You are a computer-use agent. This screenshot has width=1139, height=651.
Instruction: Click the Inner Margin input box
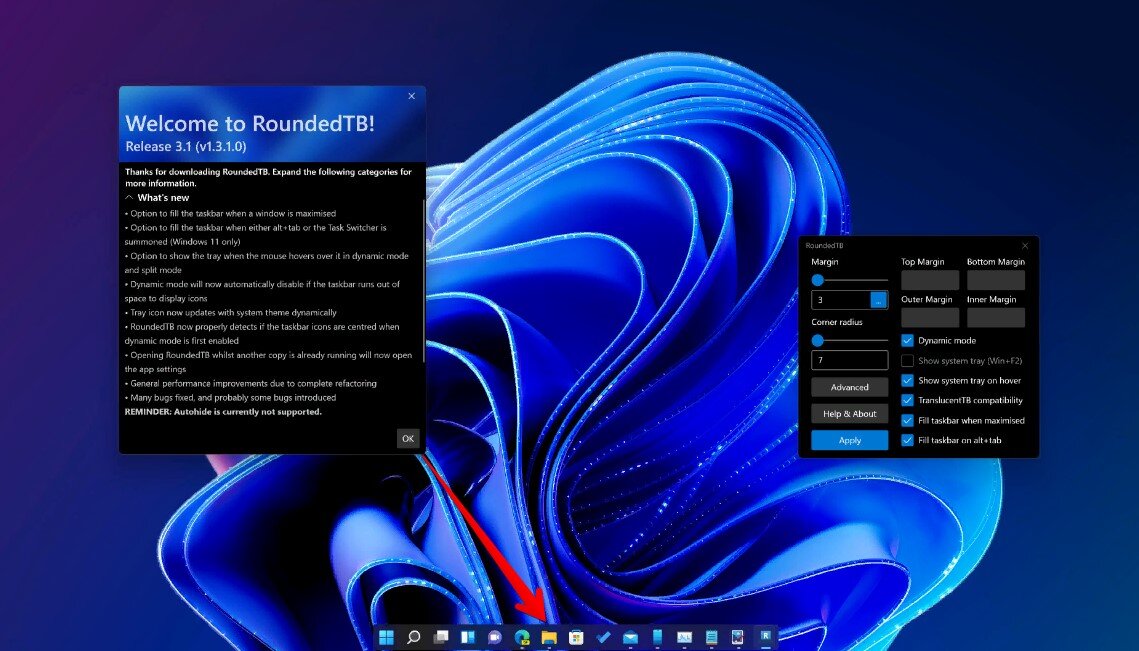coord(996,318)
